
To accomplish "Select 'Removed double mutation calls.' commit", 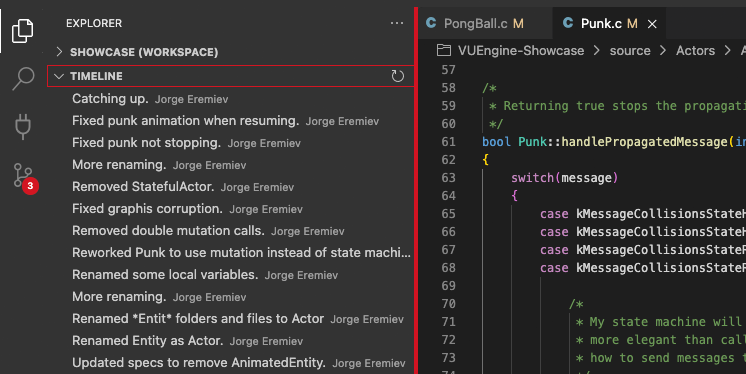I will [231, 231].
